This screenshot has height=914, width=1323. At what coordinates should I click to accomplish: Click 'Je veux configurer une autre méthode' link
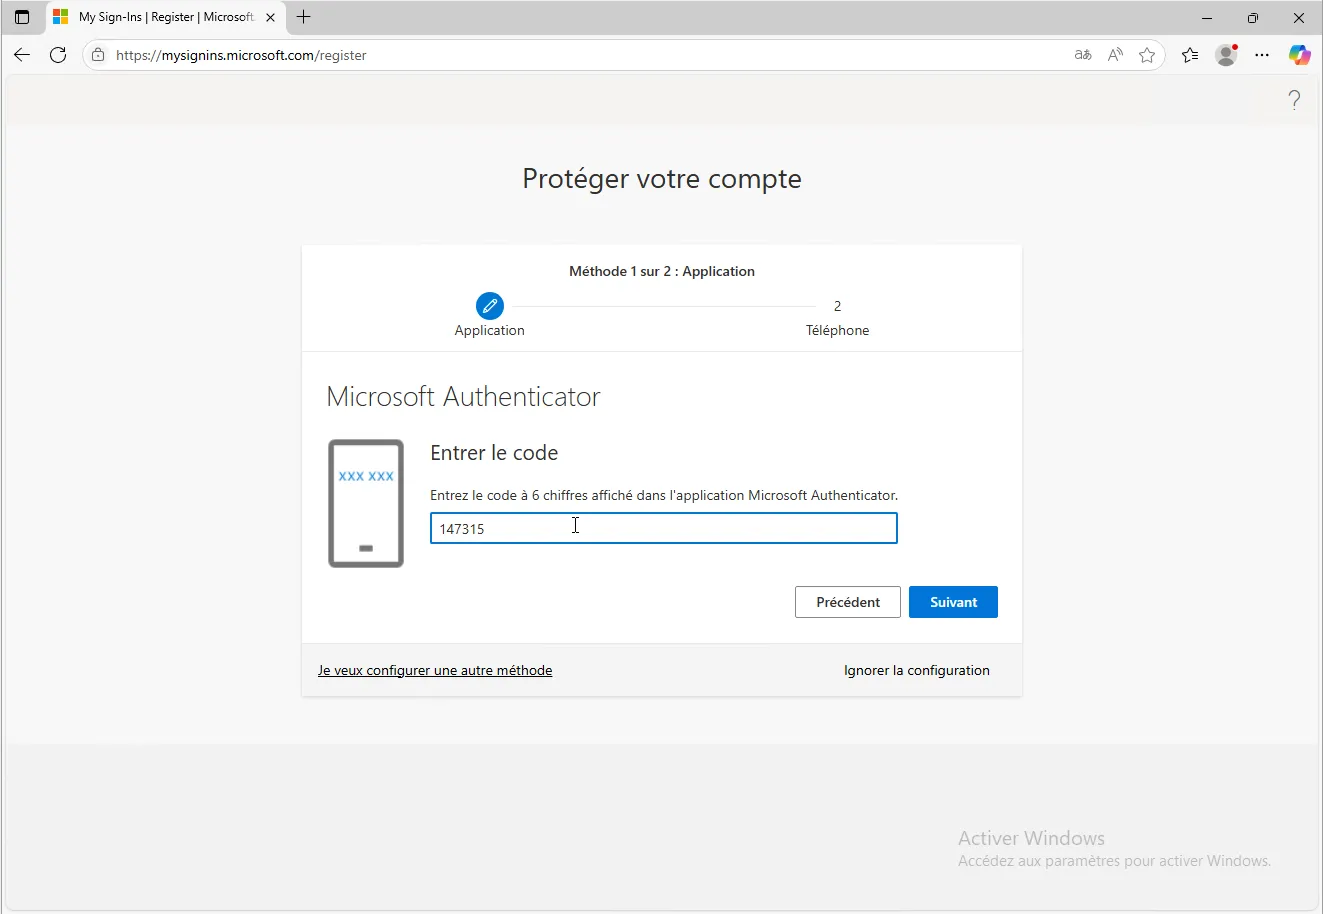(x=435, y=670)
